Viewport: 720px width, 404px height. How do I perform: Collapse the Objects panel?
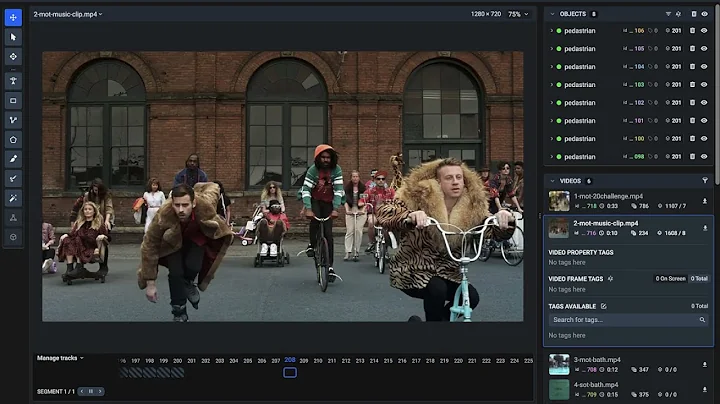[552, 14]
